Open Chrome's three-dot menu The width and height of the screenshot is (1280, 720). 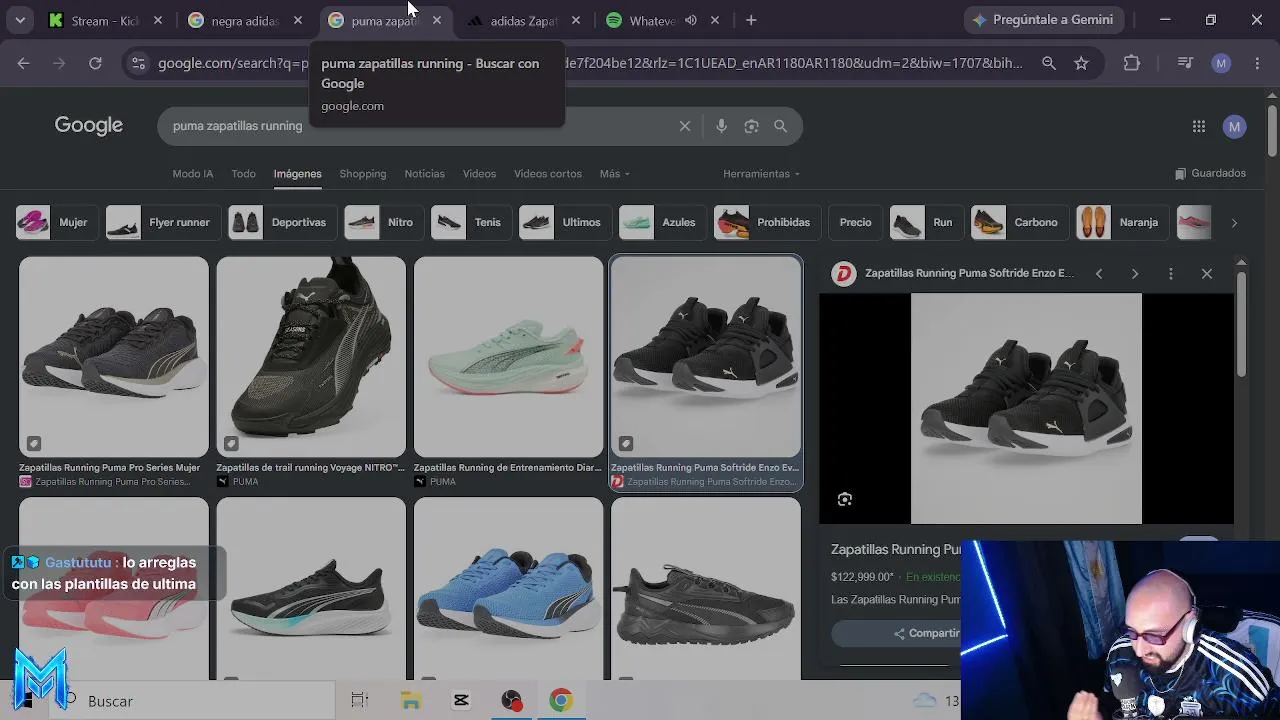[1257, 63]
